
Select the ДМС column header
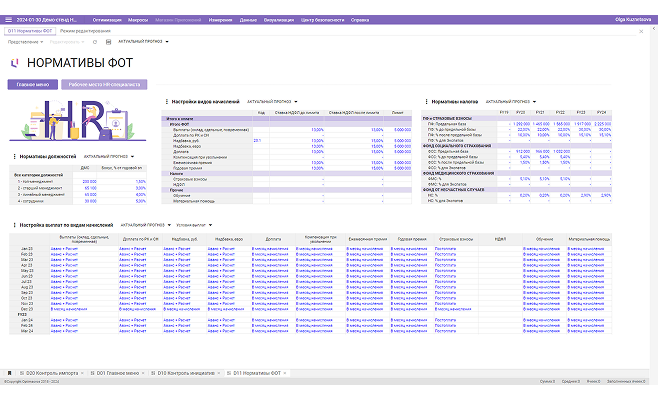[84, 168]
